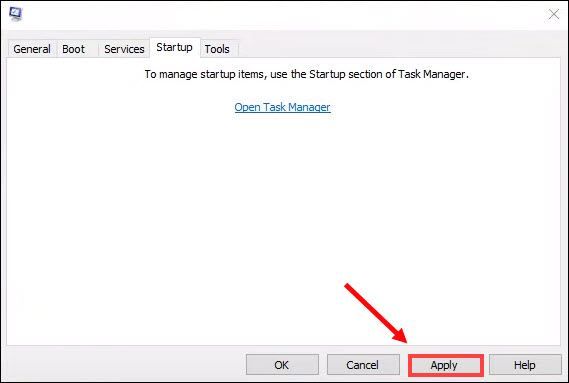The width and height of the screenshot is (569, 383).
Task: Click the System Configuration icon in title bar
Action: coord(15,14)
